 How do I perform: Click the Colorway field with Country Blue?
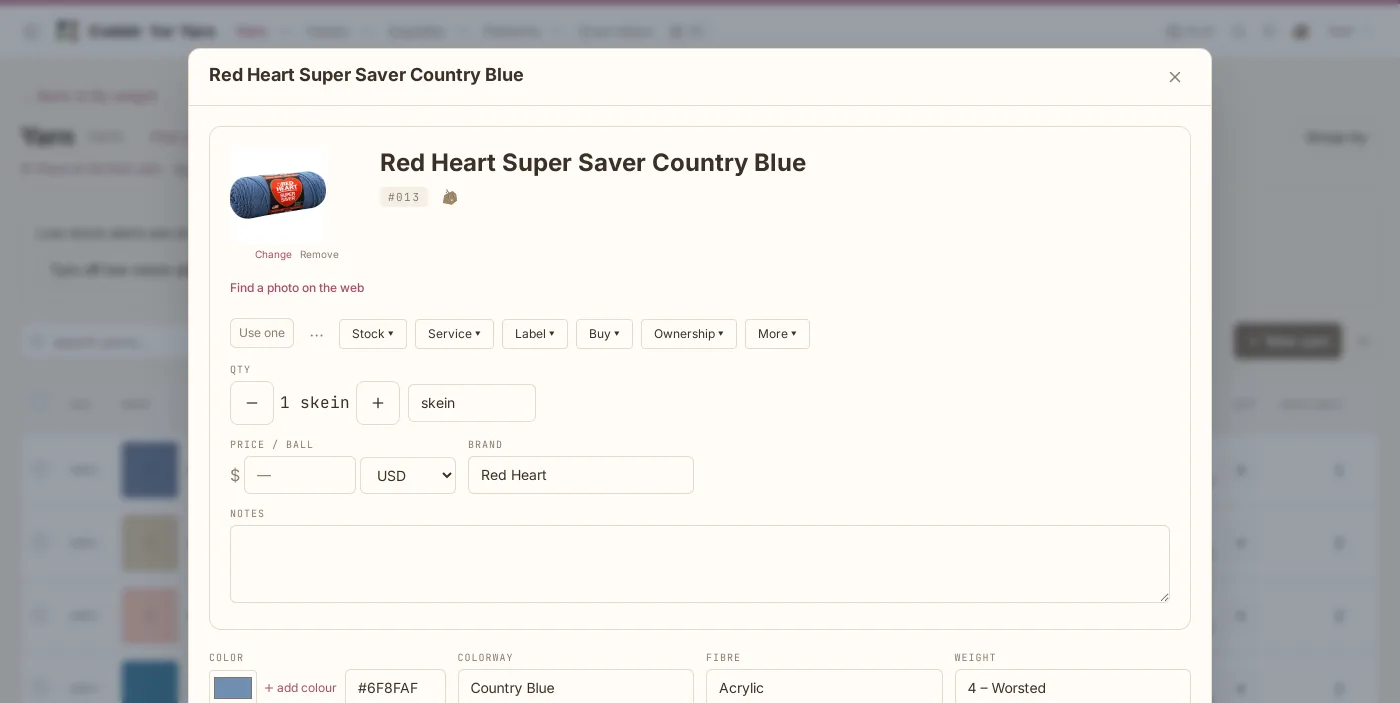point(576,688)
